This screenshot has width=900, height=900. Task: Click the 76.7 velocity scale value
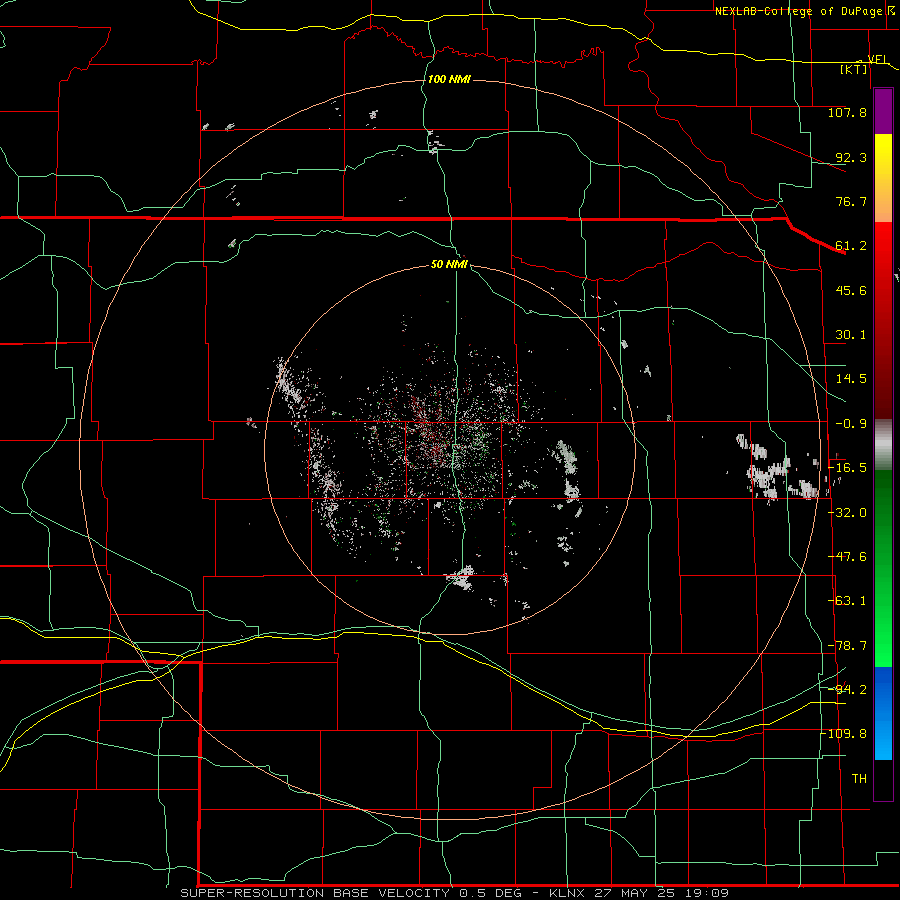(851, 201)
